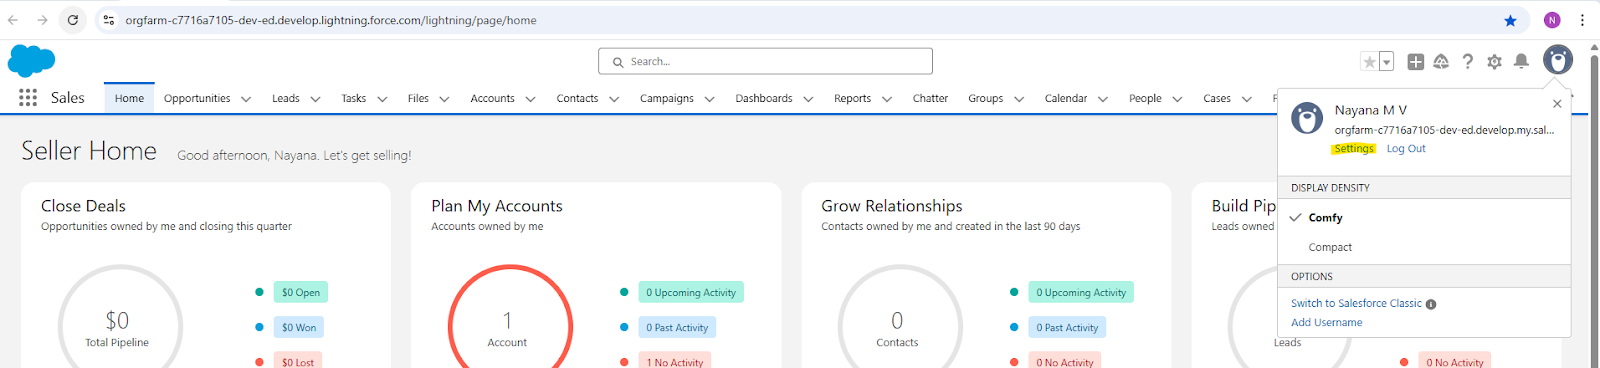Screen dimensions: 1600x368
Task: Click 0 Upcoming Activity in Plan My Accounts
Action: [x=691, y=292]
